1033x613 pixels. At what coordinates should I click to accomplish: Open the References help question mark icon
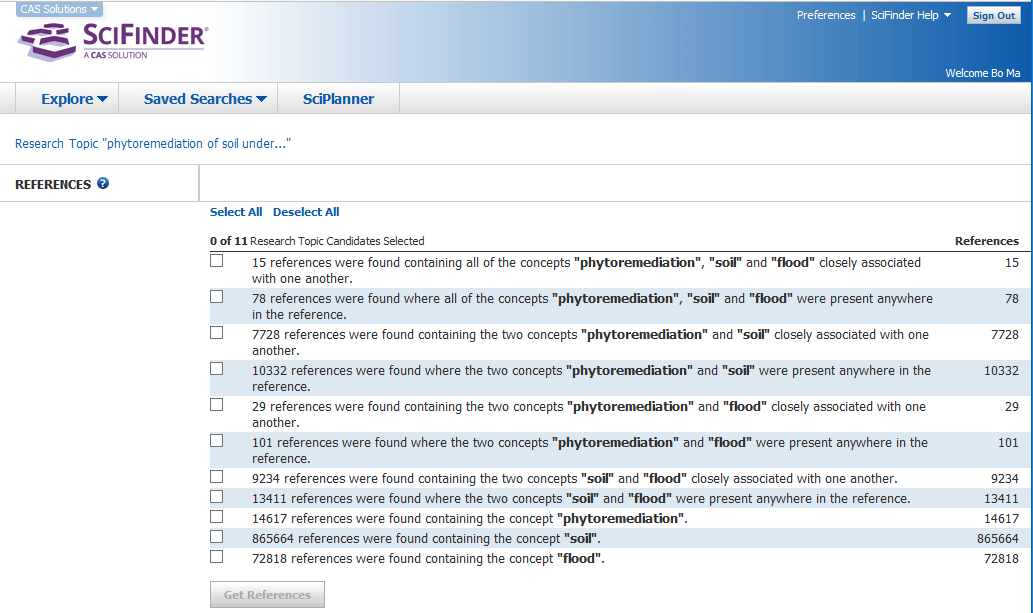(103, 184)
